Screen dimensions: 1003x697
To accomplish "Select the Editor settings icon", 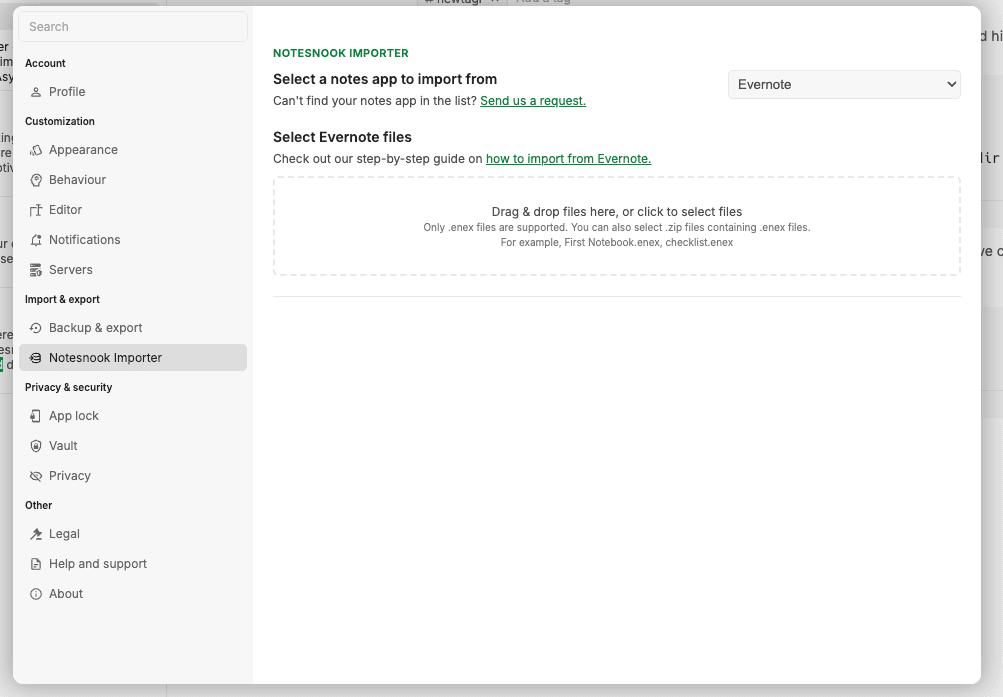I will pyautogui.click(x=35, y=209).
